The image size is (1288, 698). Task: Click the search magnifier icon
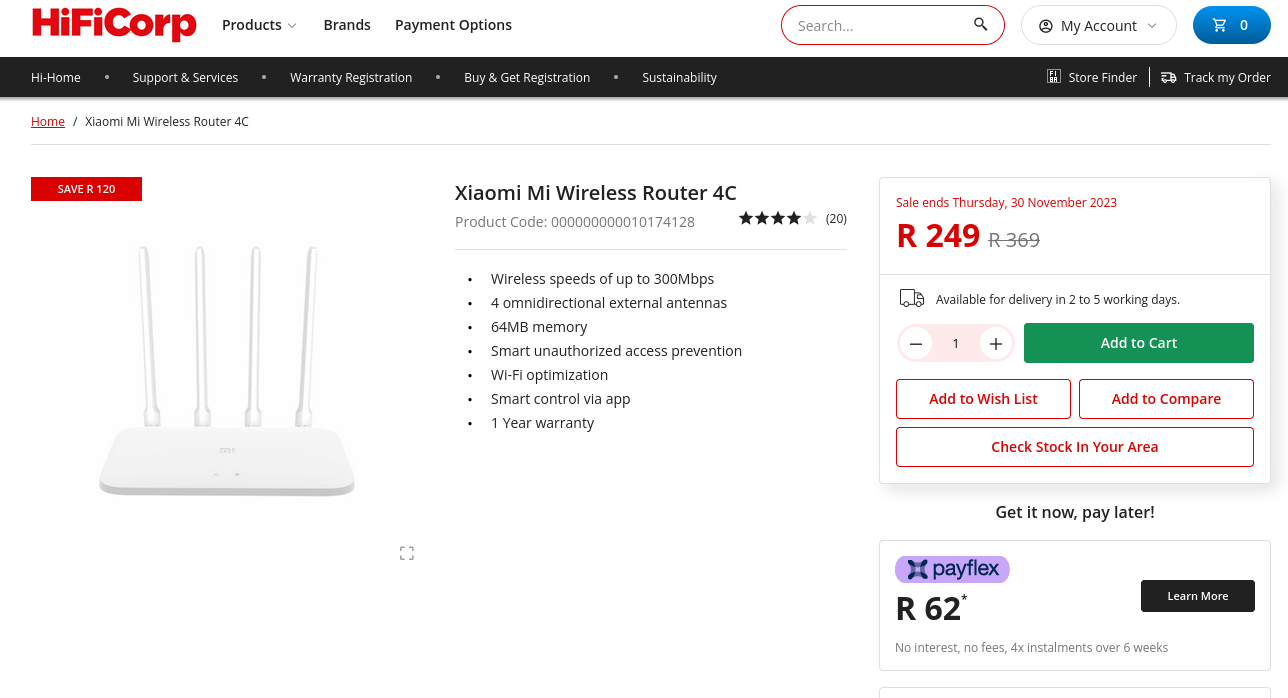(980, 25)
